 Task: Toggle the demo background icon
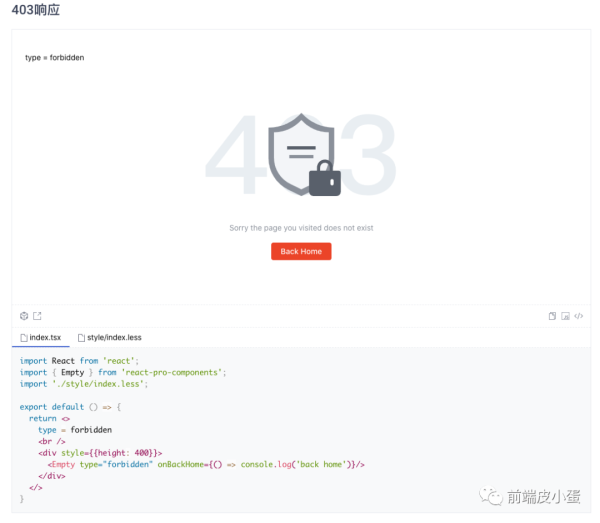tap(565, 316)
